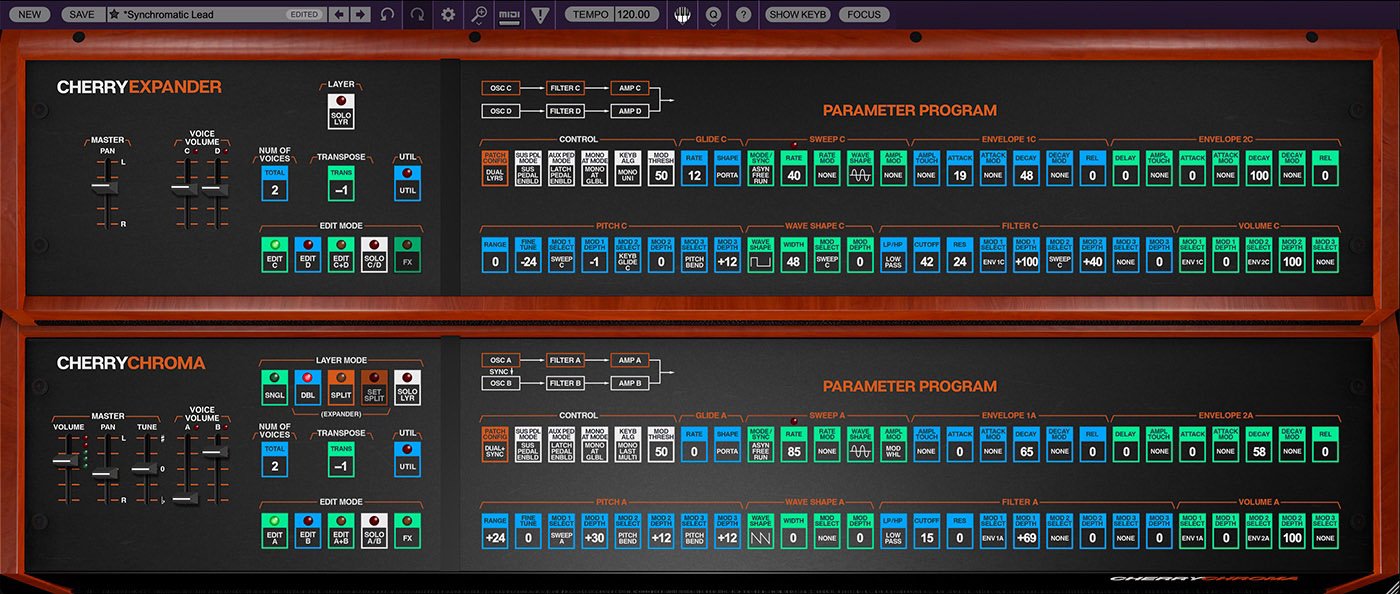This screenshot has height=594, width=1400.
Task: Load the next preset with the right arrow
Action: click(360, 15)
